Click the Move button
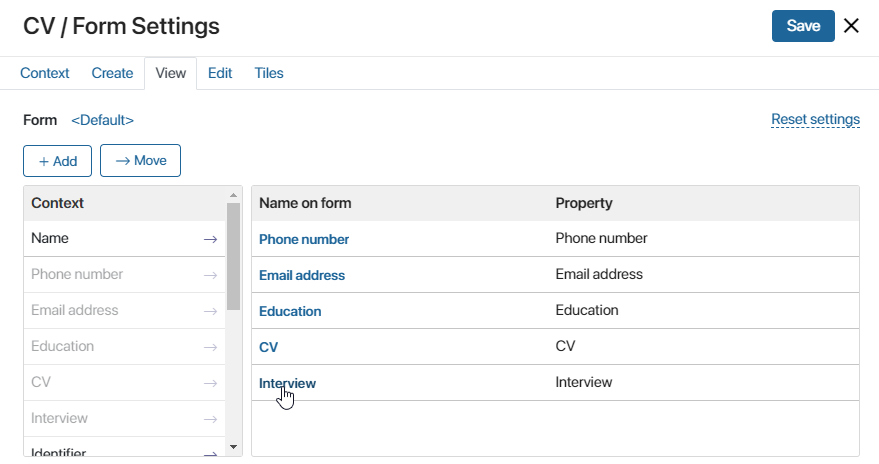Screen dimensions: 879x464 pyautogui.click(x=140, y=160)
